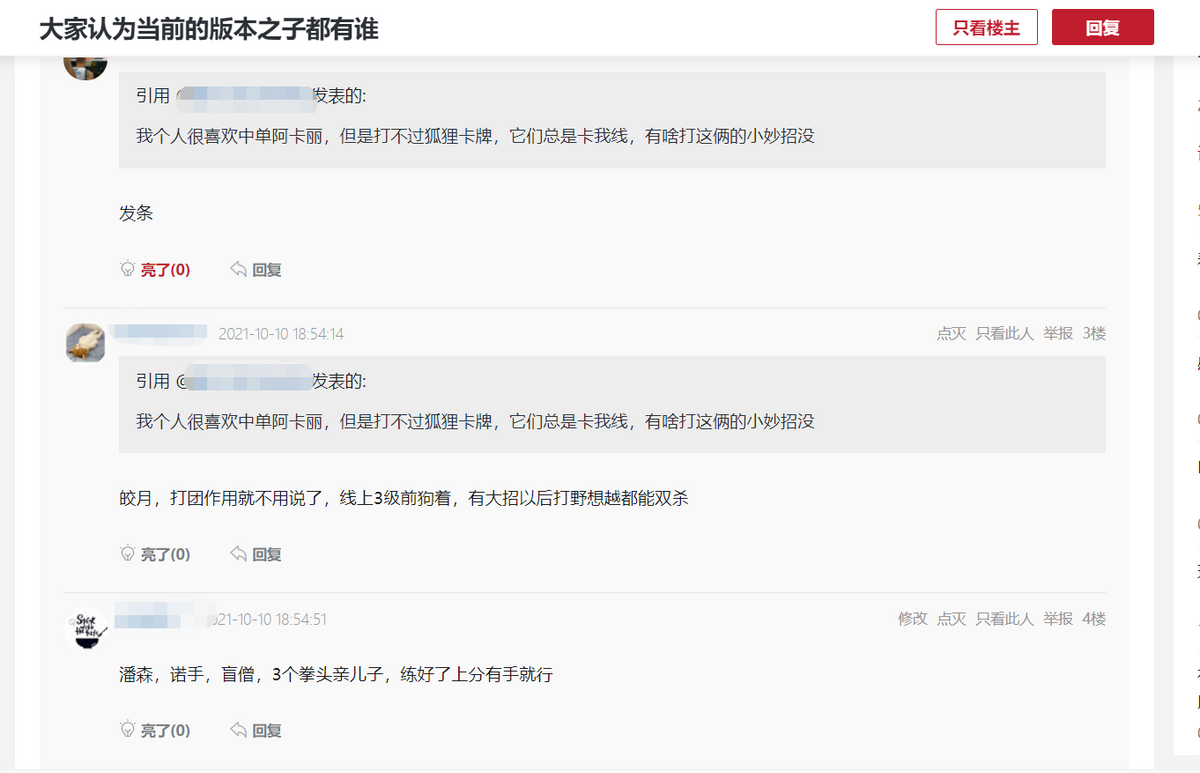Click the 只看楼主 button

986,28
